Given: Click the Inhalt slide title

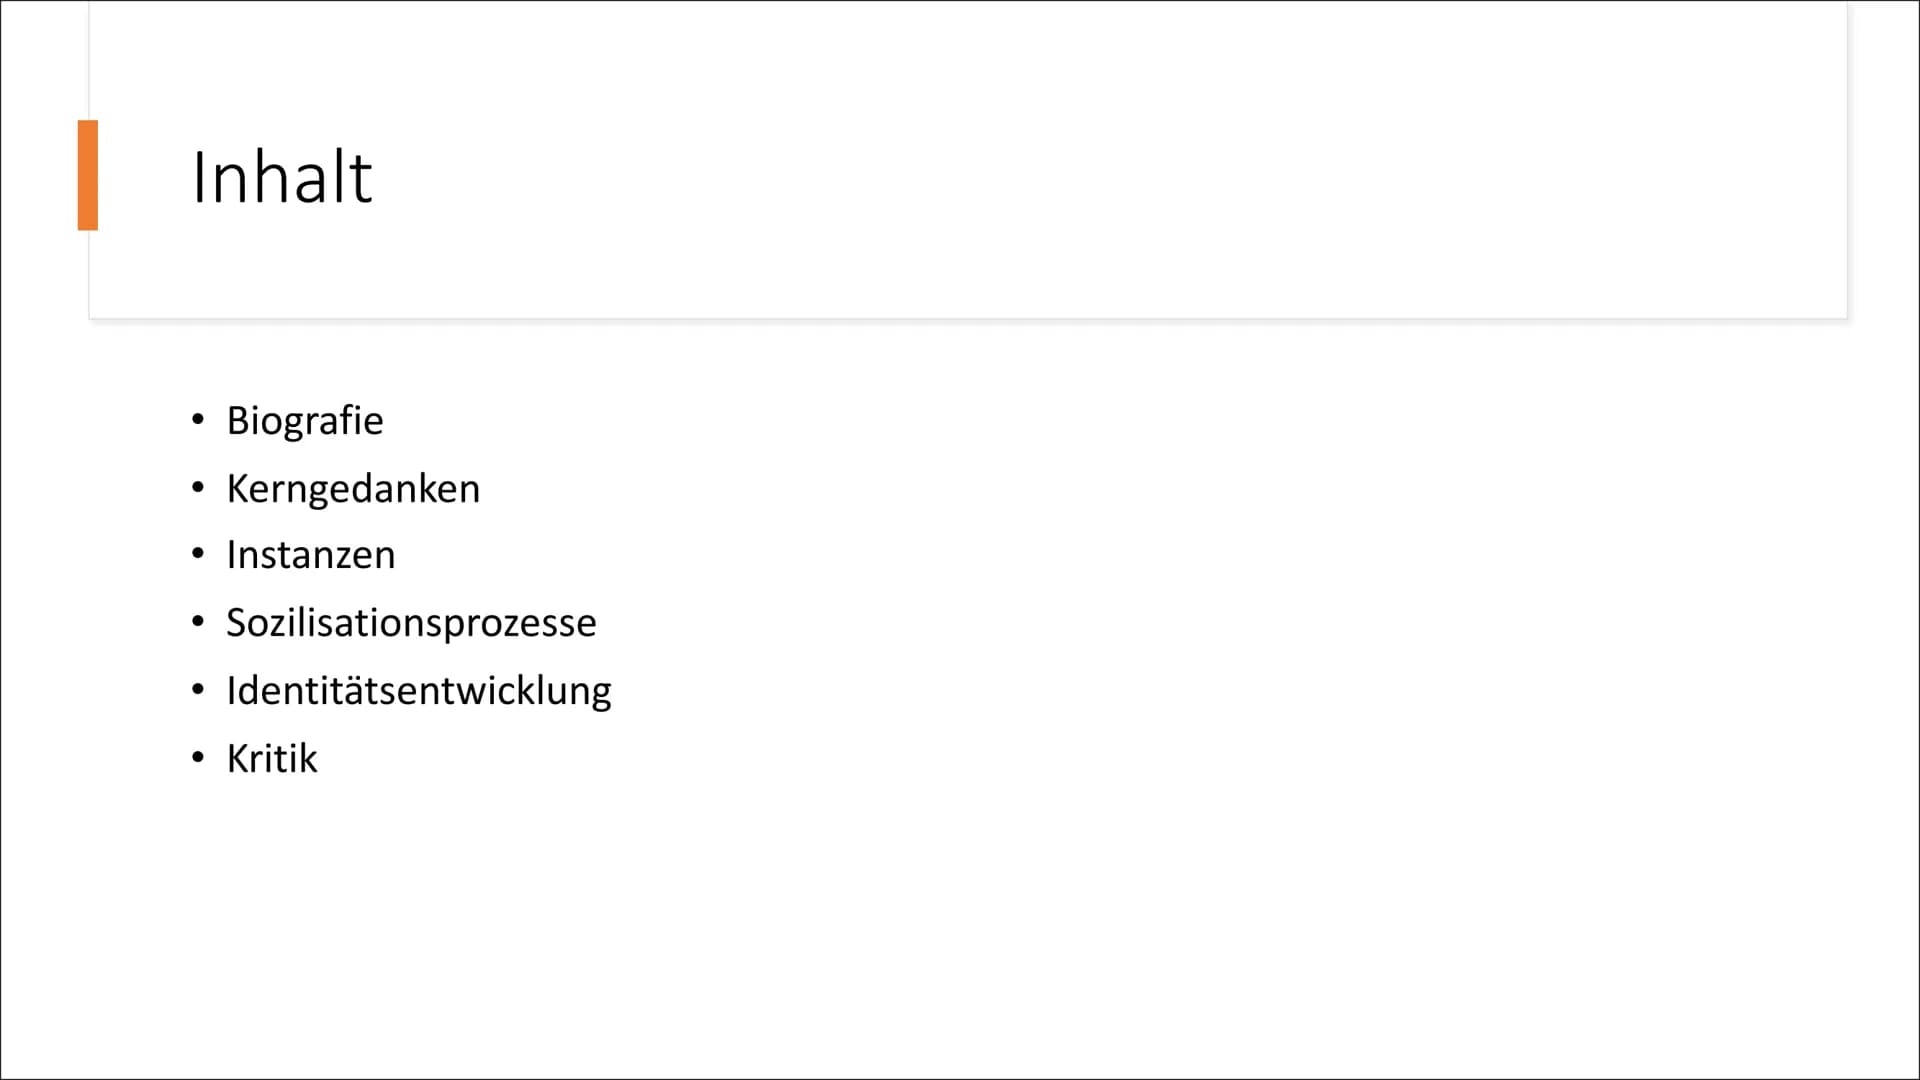Looking at the screenshot, I should [281, 177].
